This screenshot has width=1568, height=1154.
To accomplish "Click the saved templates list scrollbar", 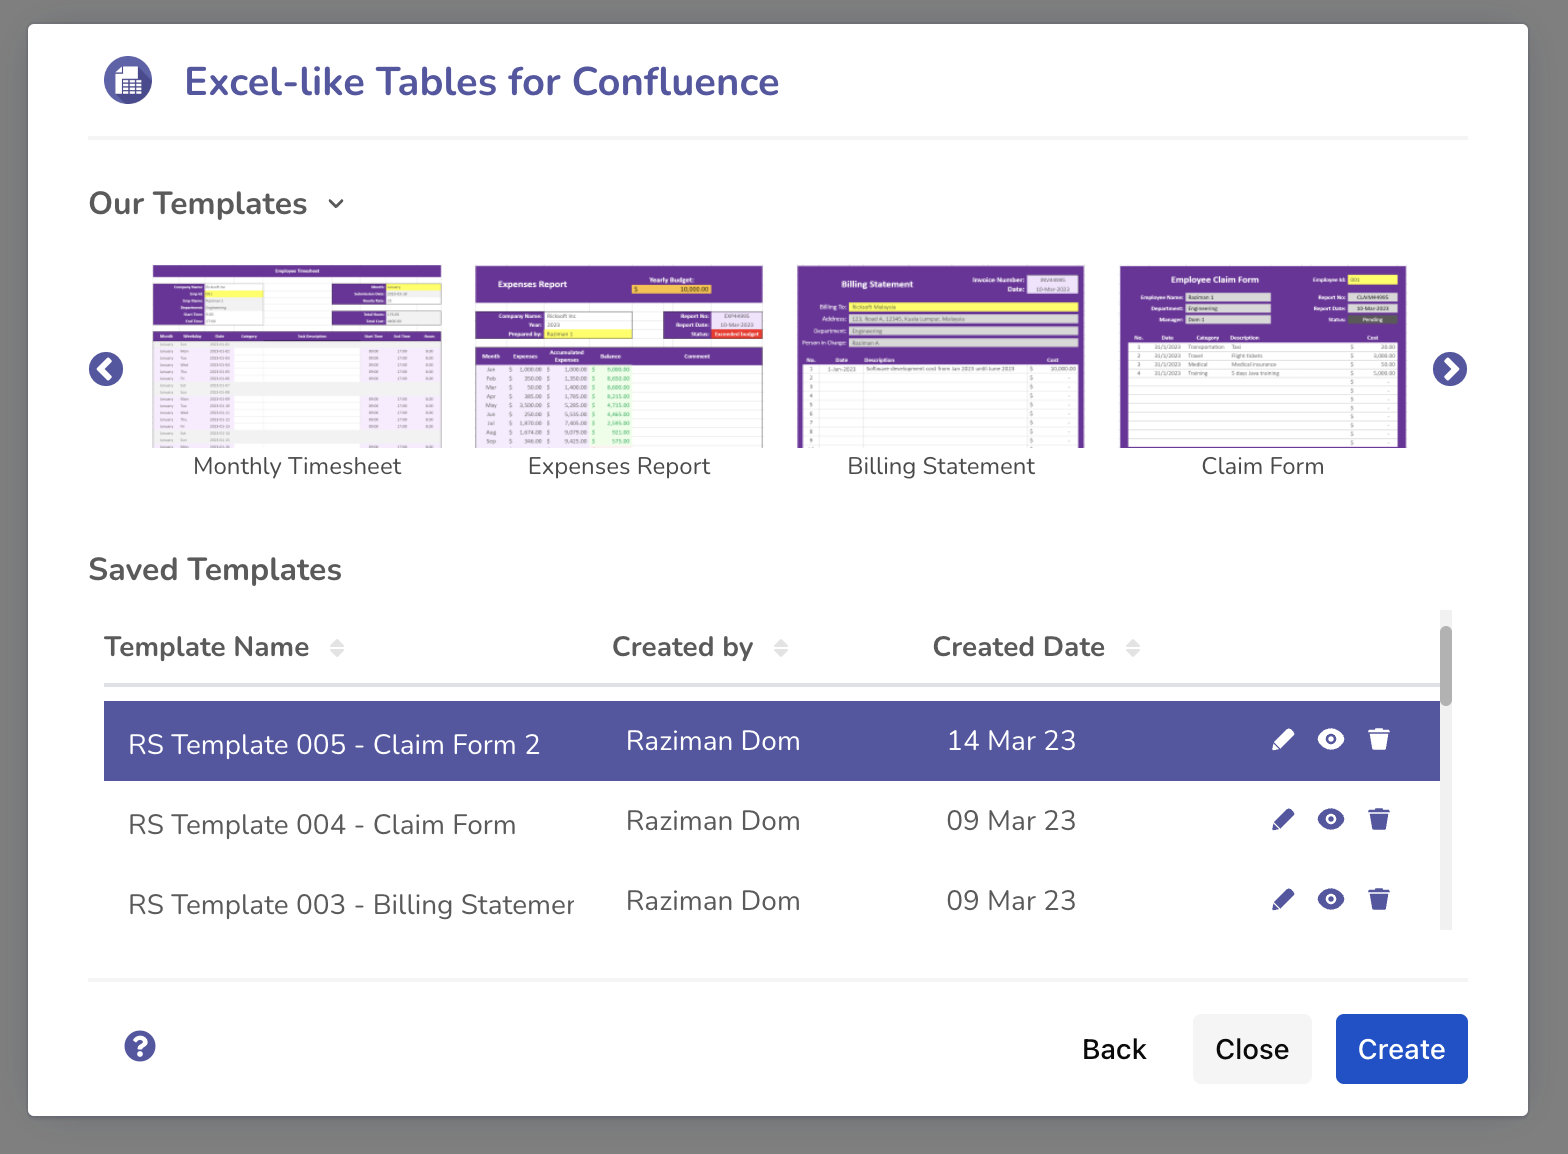I will (1446, 666).
